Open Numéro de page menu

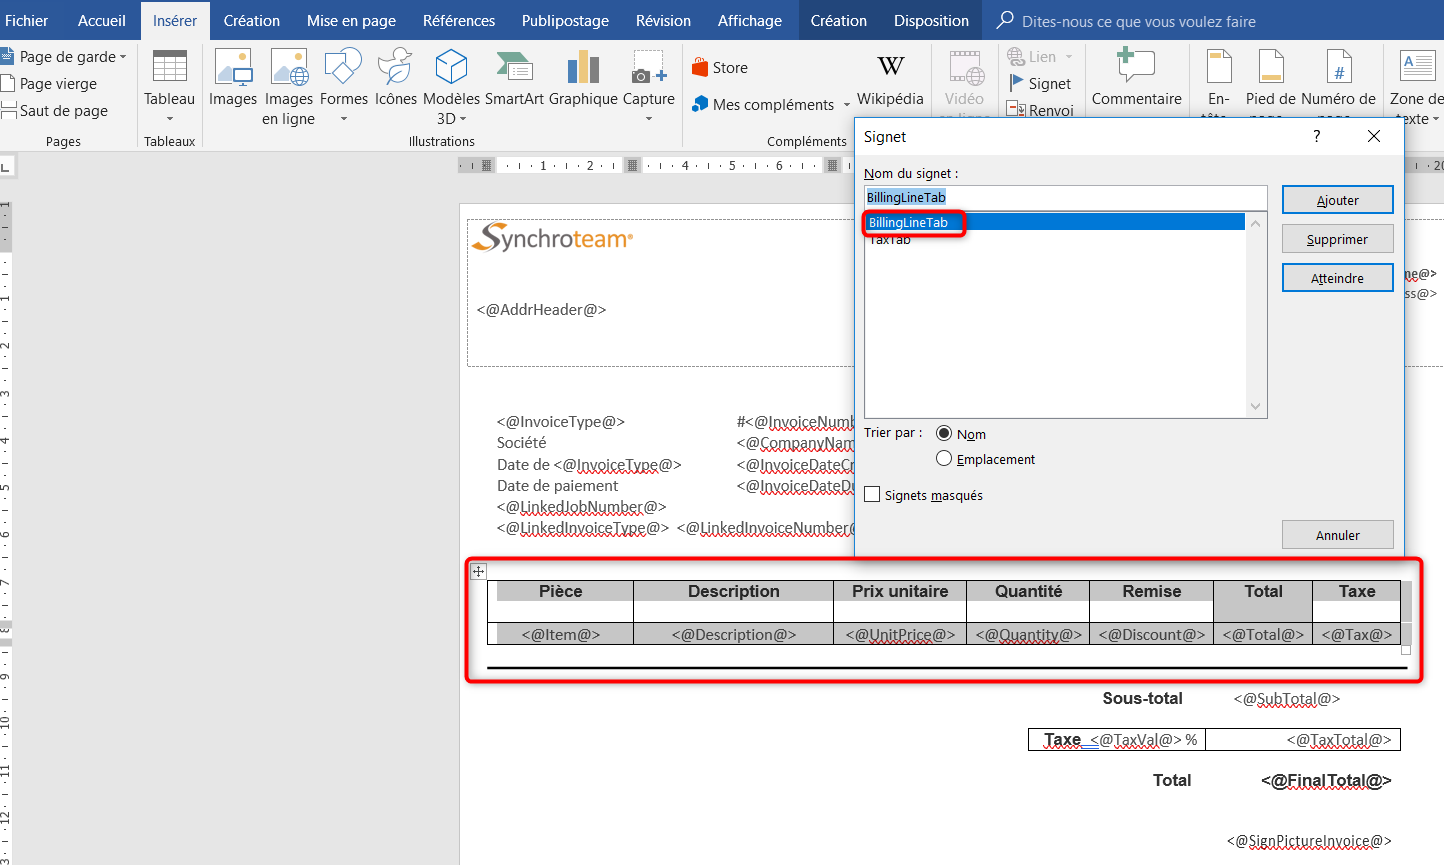coord(1339,82)
